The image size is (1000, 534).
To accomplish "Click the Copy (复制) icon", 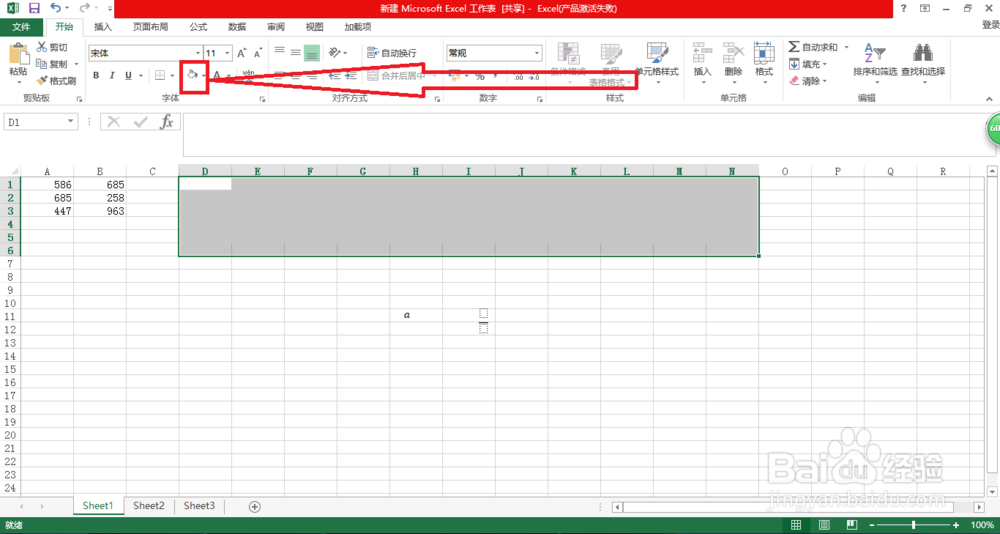I will coord(41,64).
